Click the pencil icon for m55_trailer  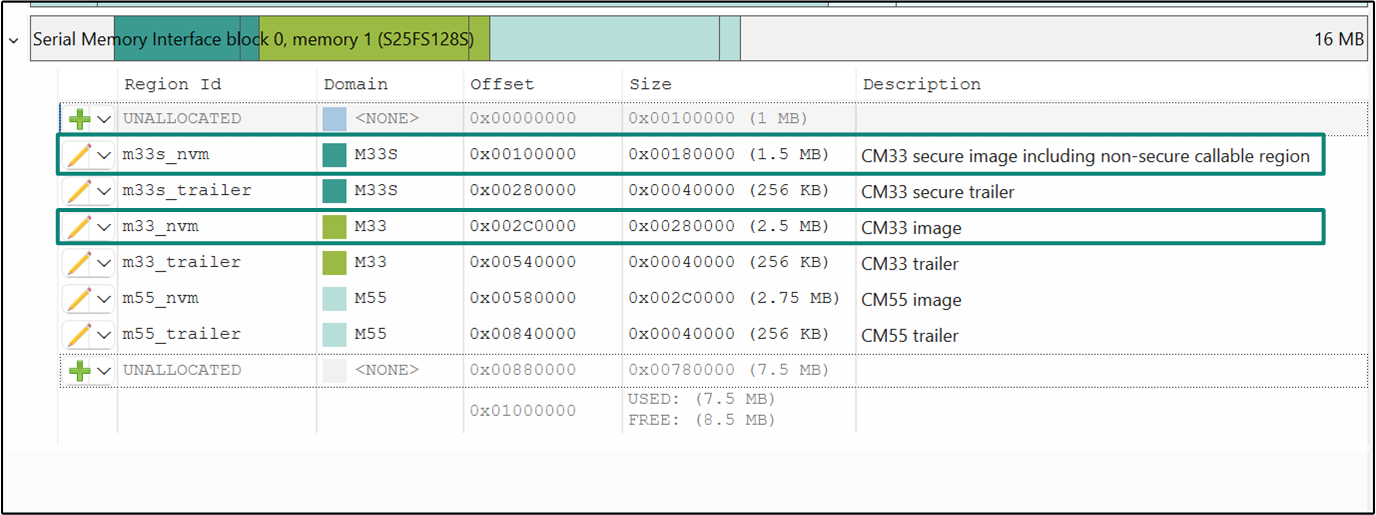pyautogui.click(x=78, y=335)
